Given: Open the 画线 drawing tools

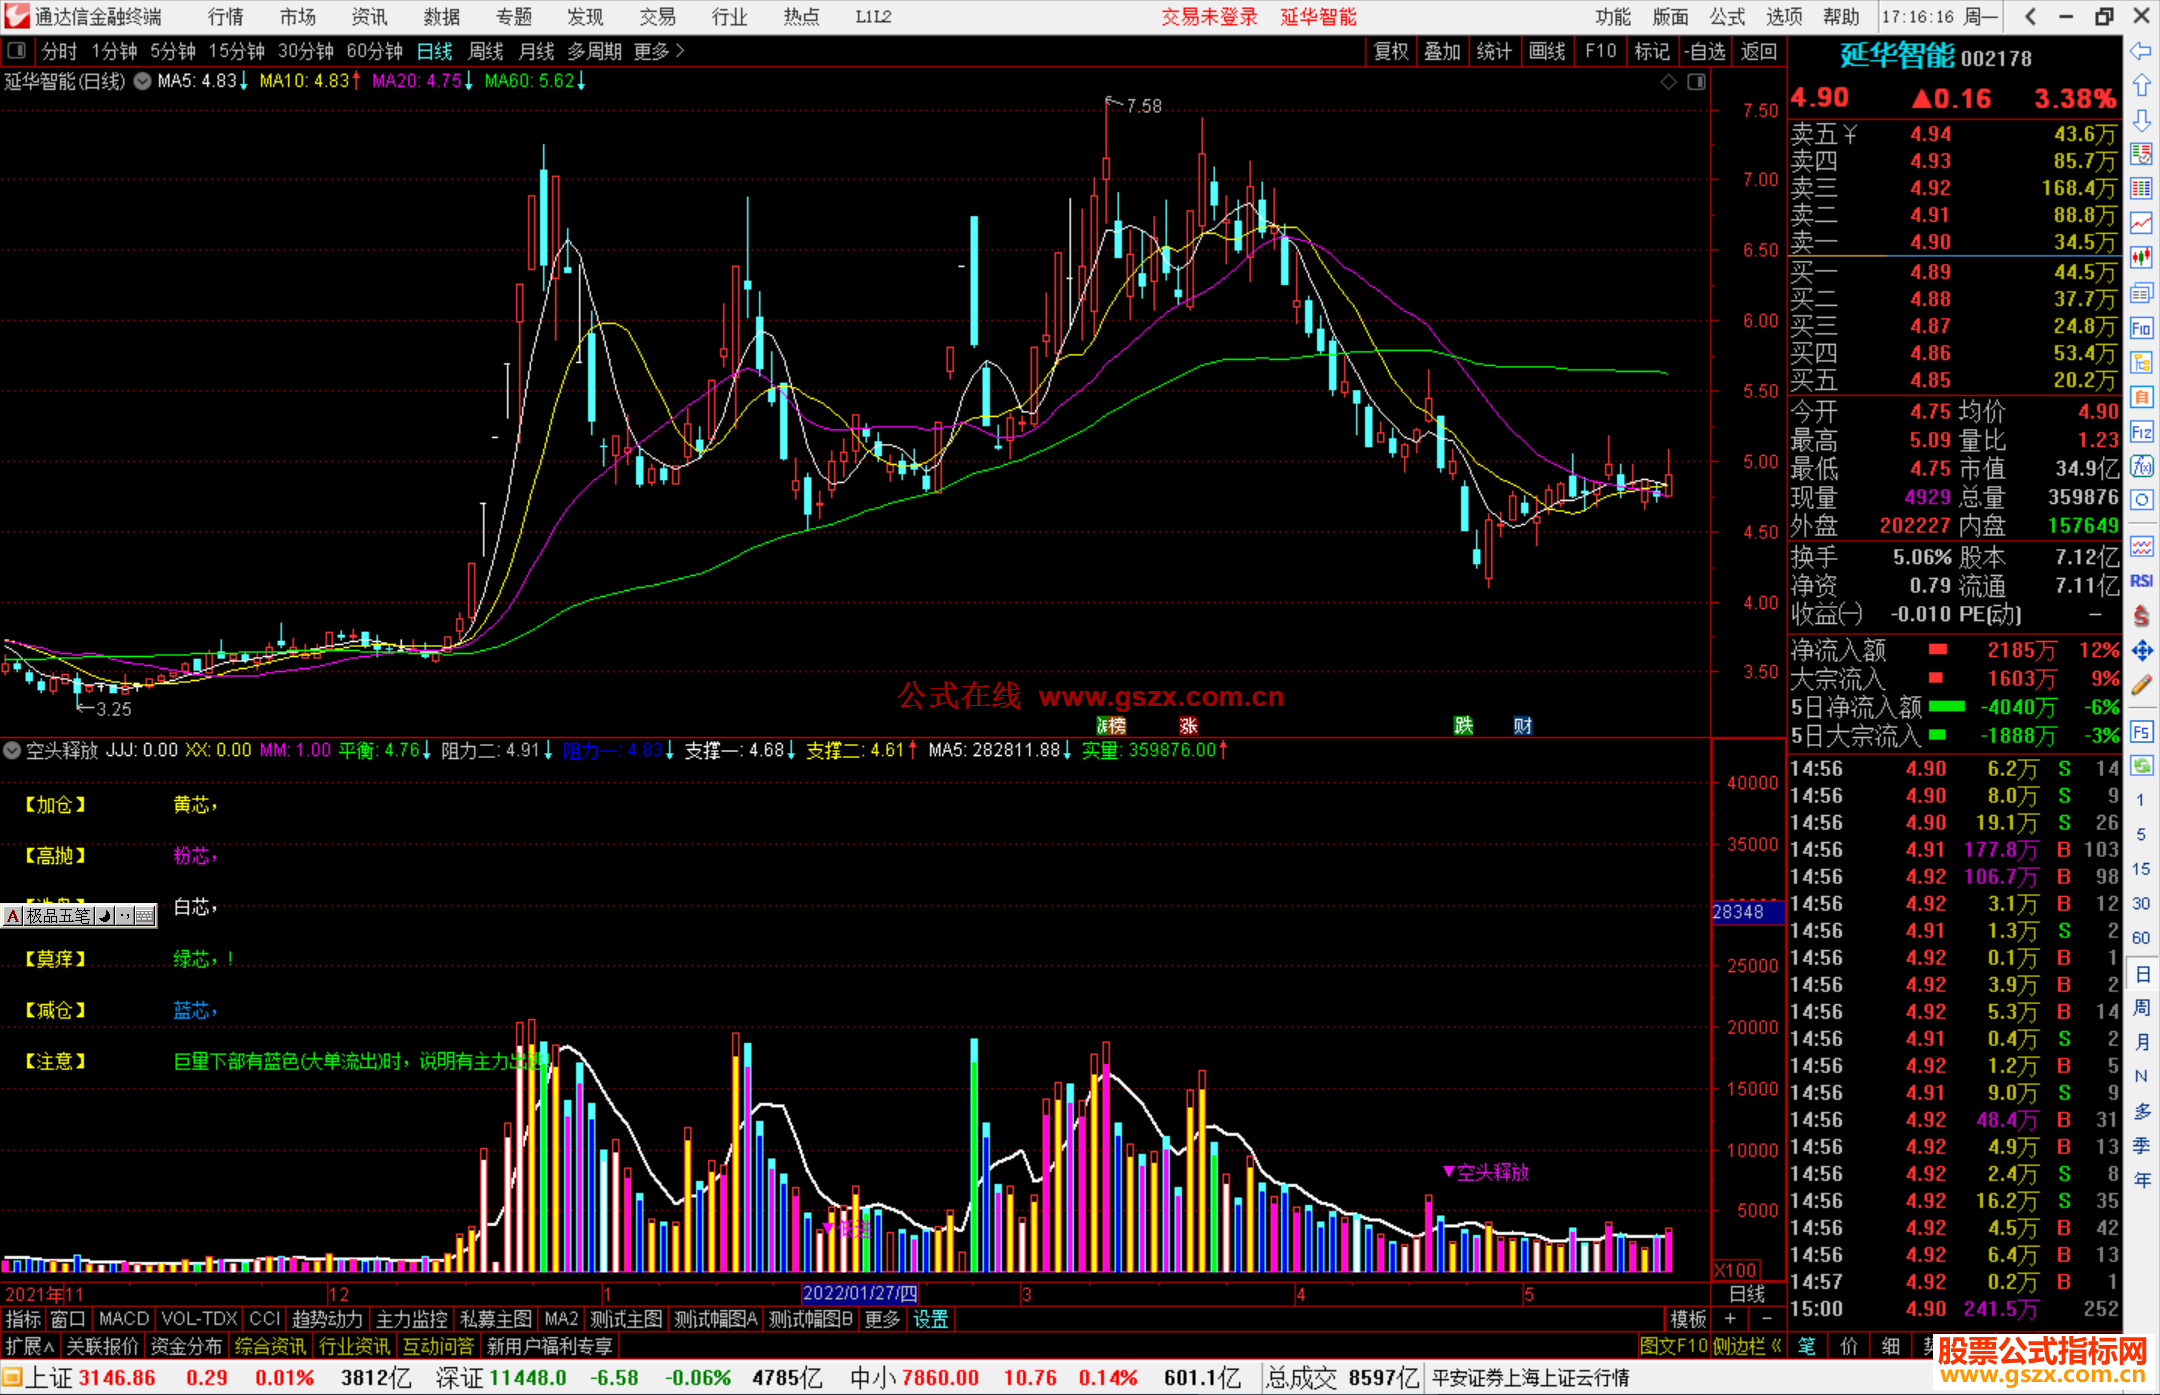Looking at the screenshot, I should (x=1547, y=51).
